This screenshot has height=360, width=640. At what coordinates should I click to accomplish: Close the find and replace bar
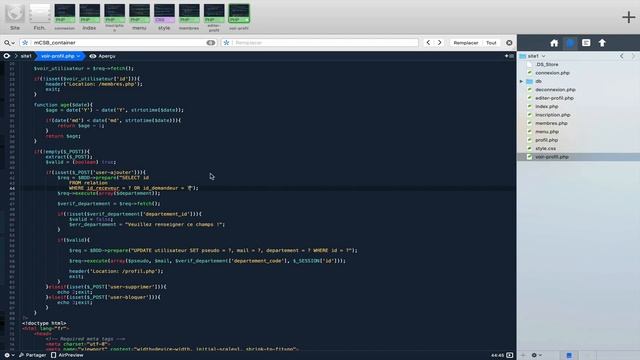pyautogui.click(x=509, y=42)
